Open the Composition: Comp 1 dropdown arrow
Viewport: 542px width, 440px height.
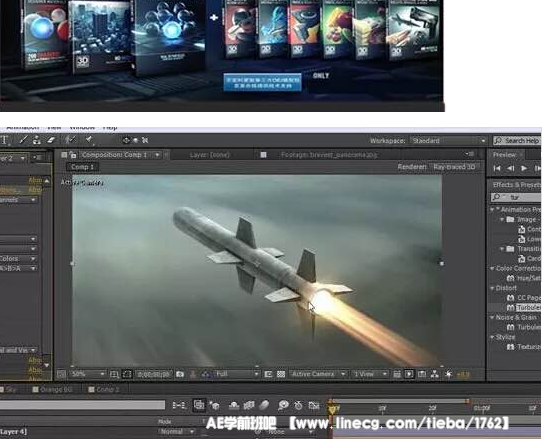click(x=157, y=155)
